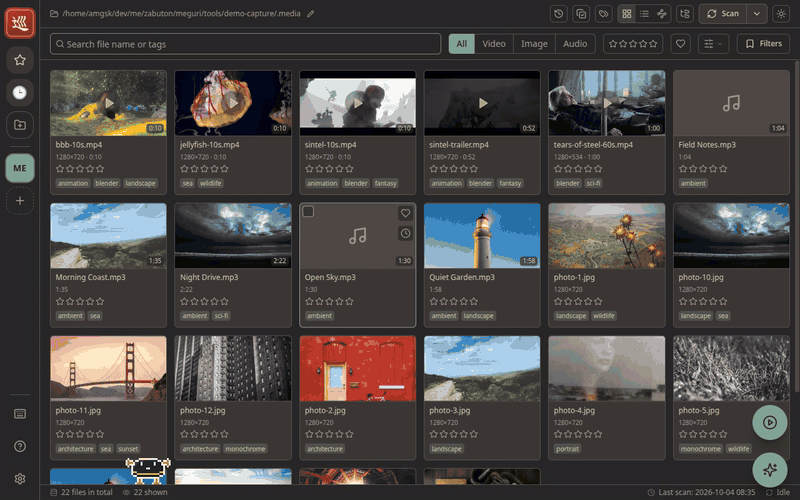
Task: Tick the checkbox on the Open Sky.mp3 card
Action: (x=308, y=211)
